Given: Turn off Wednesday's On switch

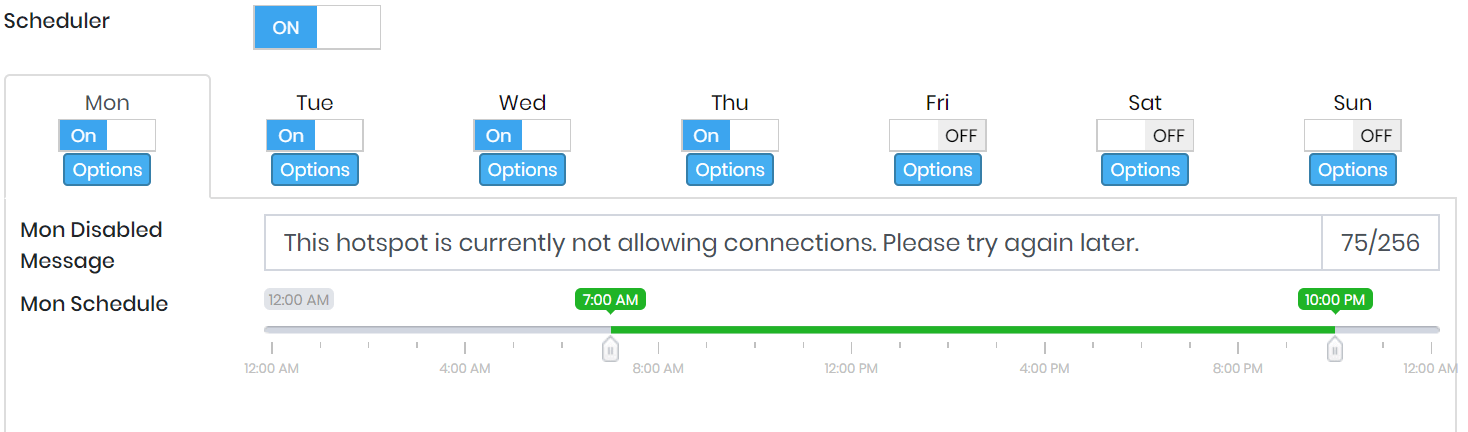Looking at the screenshot, I should pos(522,135).
